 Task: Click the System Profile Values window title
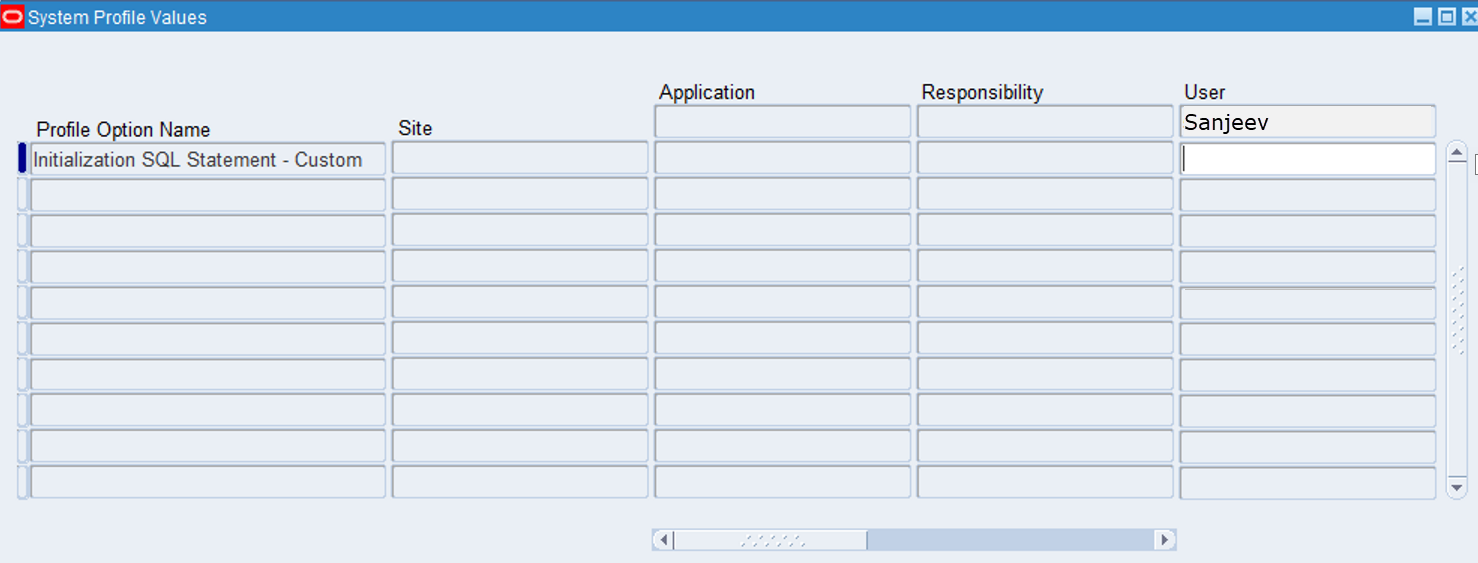pyautogui.click(x=117, y=17)
